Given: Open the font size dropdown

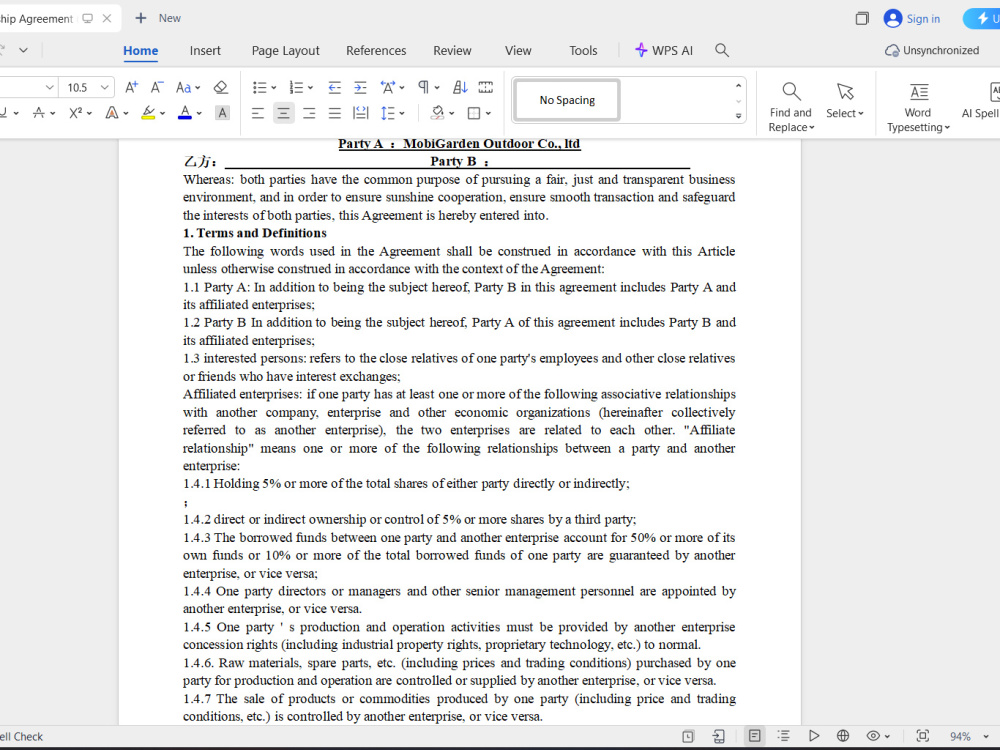Looking at the screenshot, I should pos(105,87).
